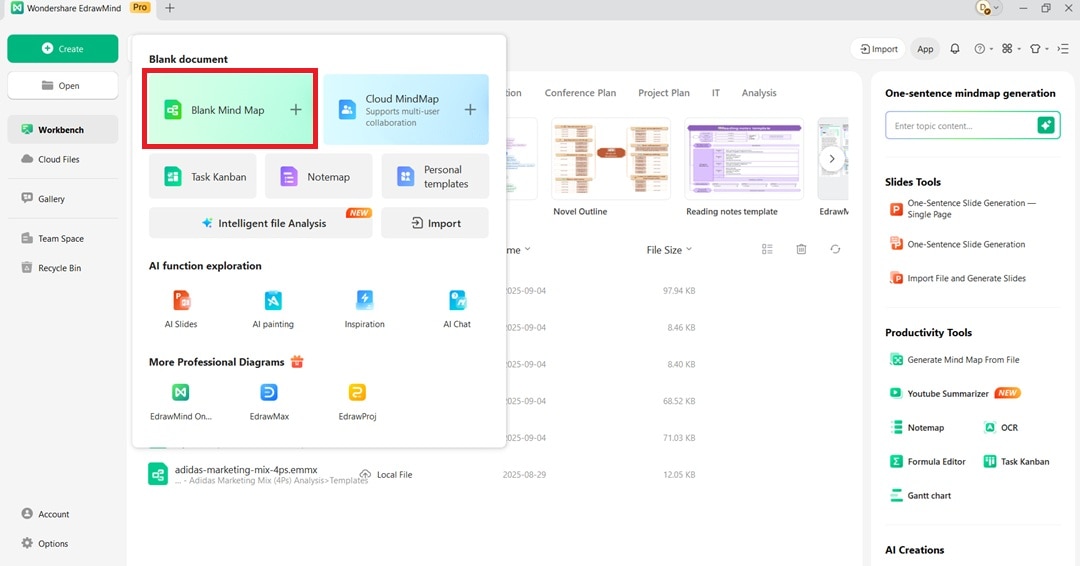Open Task Kanban in Productivity Tools
This screenshot has height=566, width=1080.
1016,461
